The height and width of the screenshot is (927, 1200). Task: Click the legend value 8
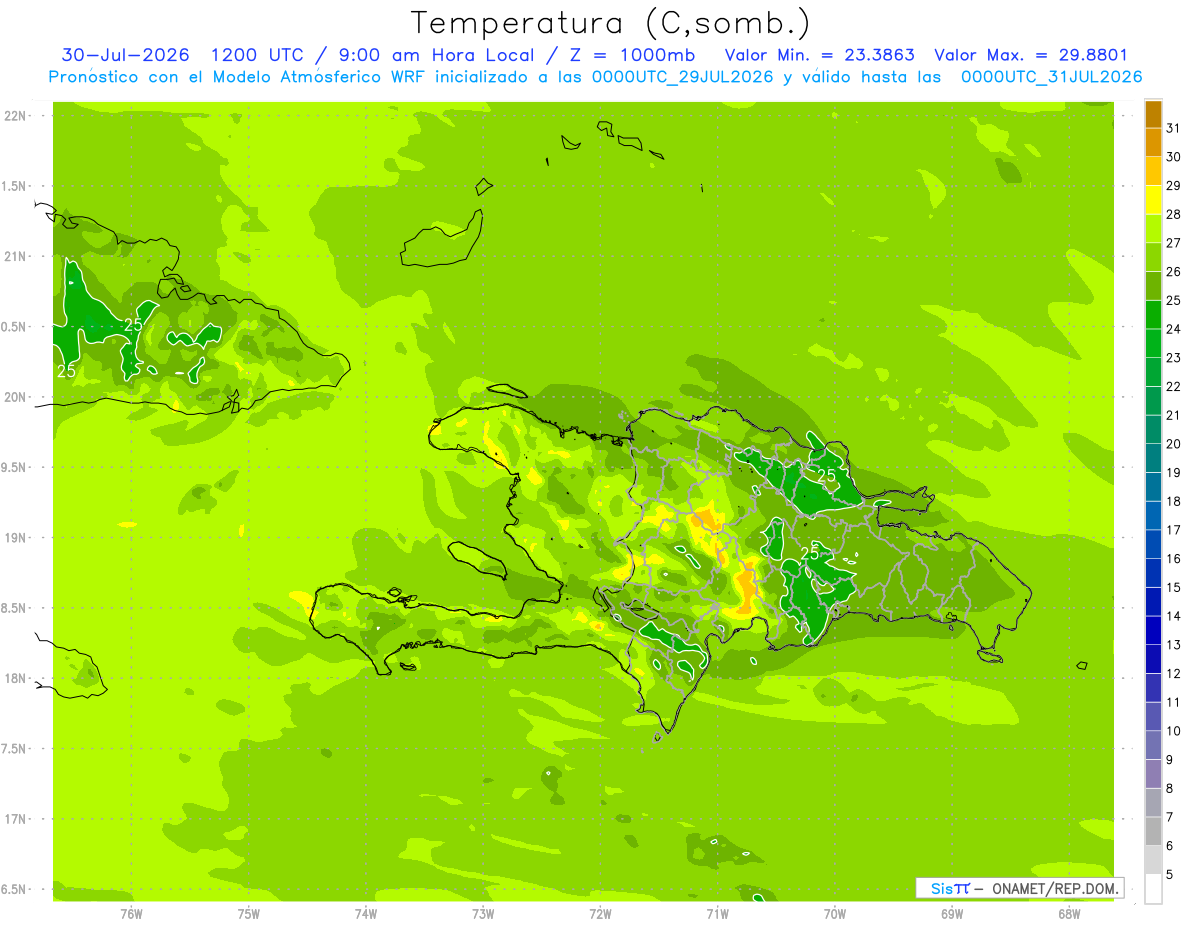(x=1169, y=789)
